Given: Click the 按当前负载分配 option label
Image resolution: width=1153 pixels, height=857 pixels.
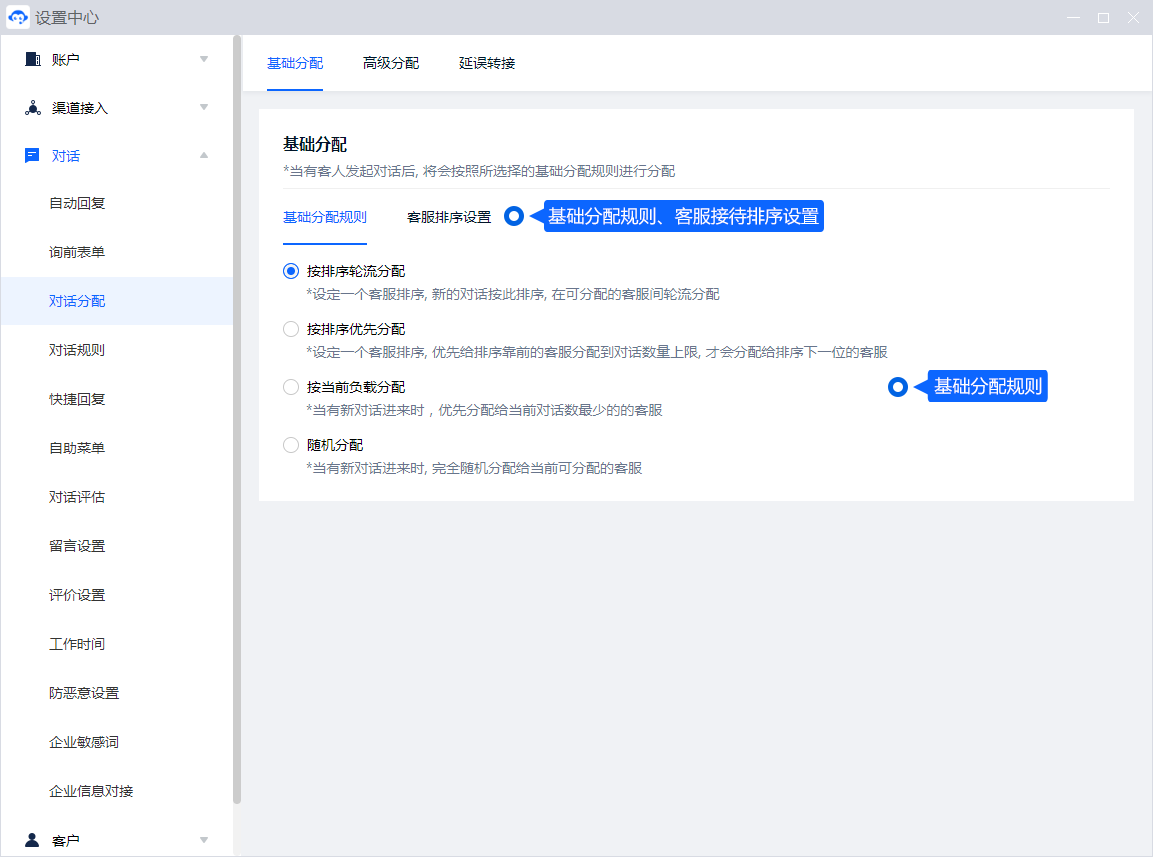Looking at the screenshot, I should coord(356,387).
